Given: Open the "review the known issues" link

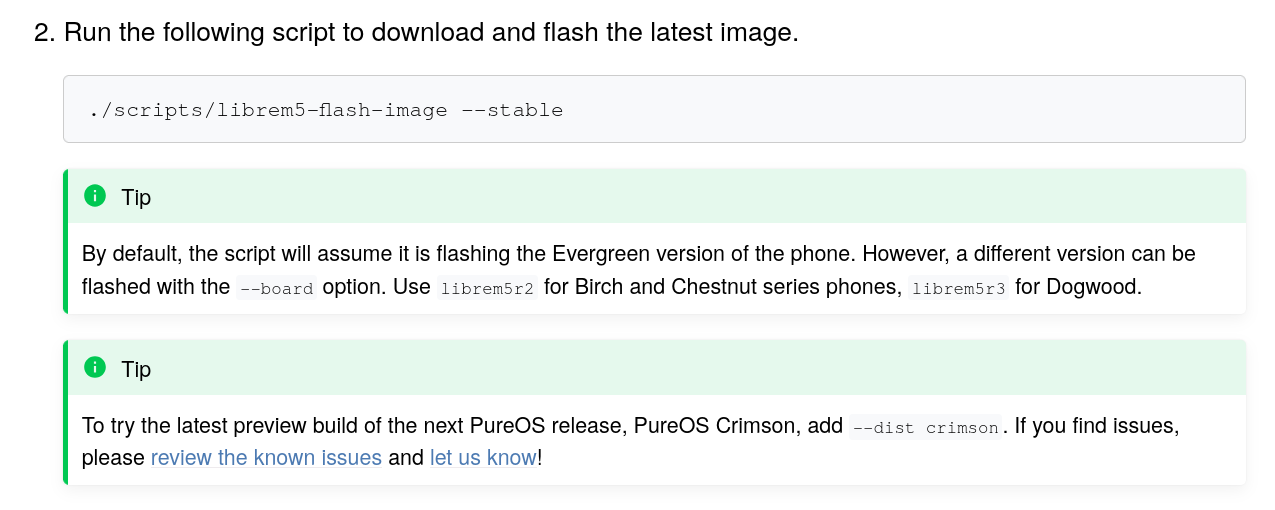Looking at the screenshot, I should (266, 458).
